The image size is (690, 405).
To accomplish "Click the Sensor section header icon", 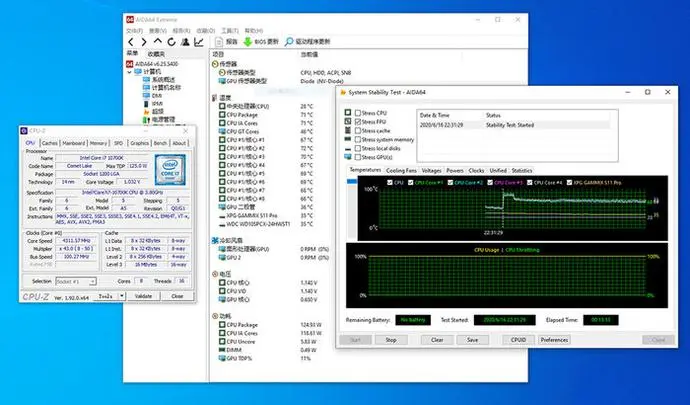I will [x=215, y=64].
